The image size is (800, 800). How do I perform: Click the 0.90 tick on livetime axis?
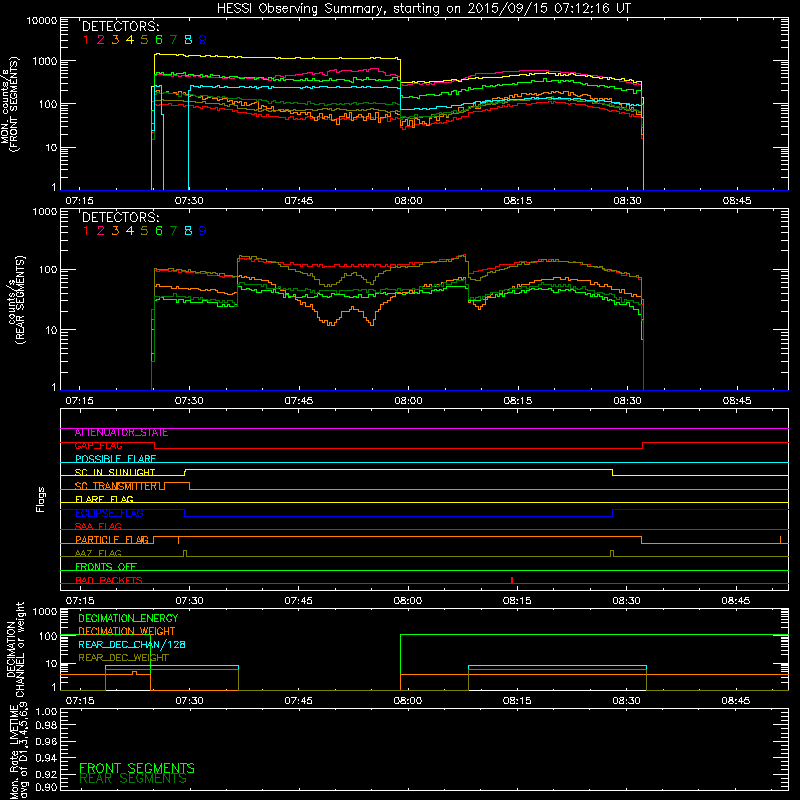pyautogui.click(x=46, y=787)
